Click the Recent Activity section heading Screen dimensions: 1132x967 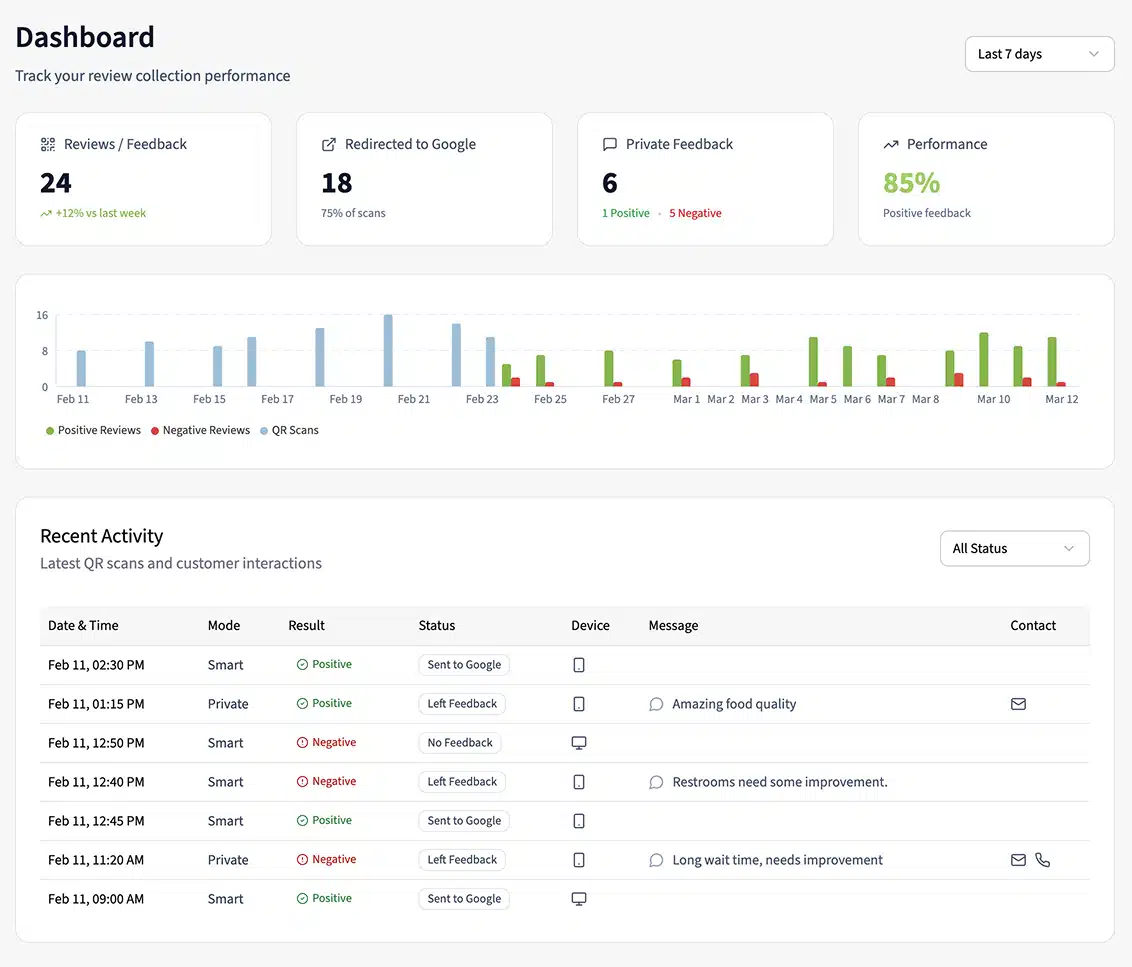102,537
